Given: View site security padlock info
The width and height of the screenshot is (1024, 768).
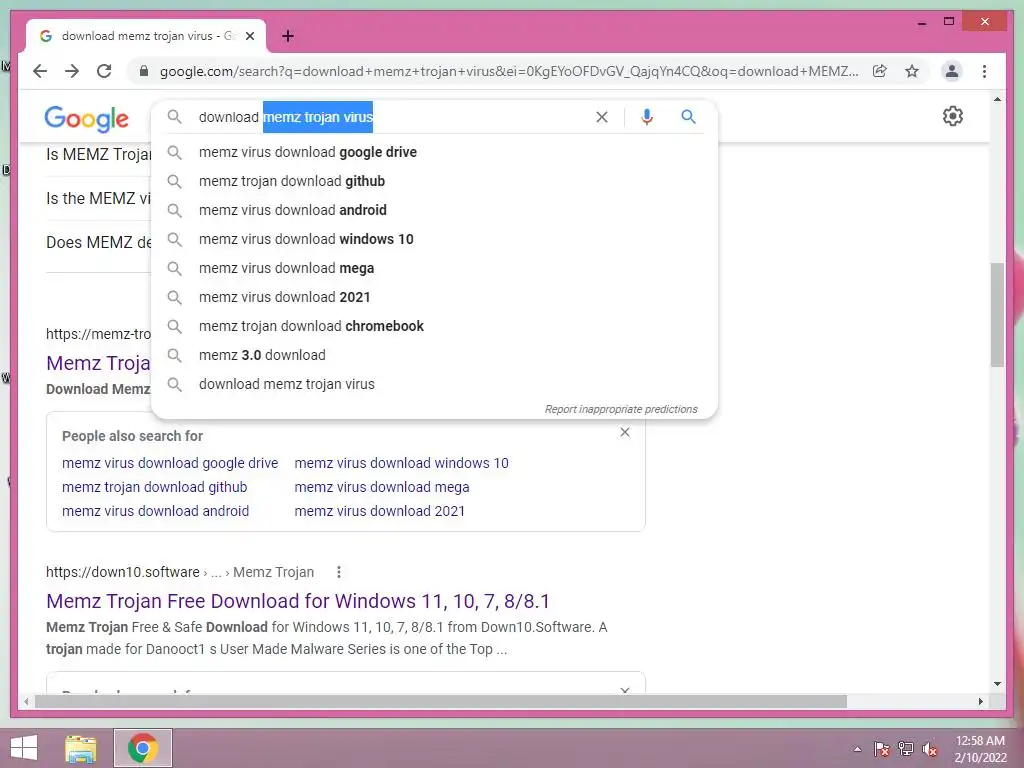Looking at the screenshot, I should (x=144, y=71).
